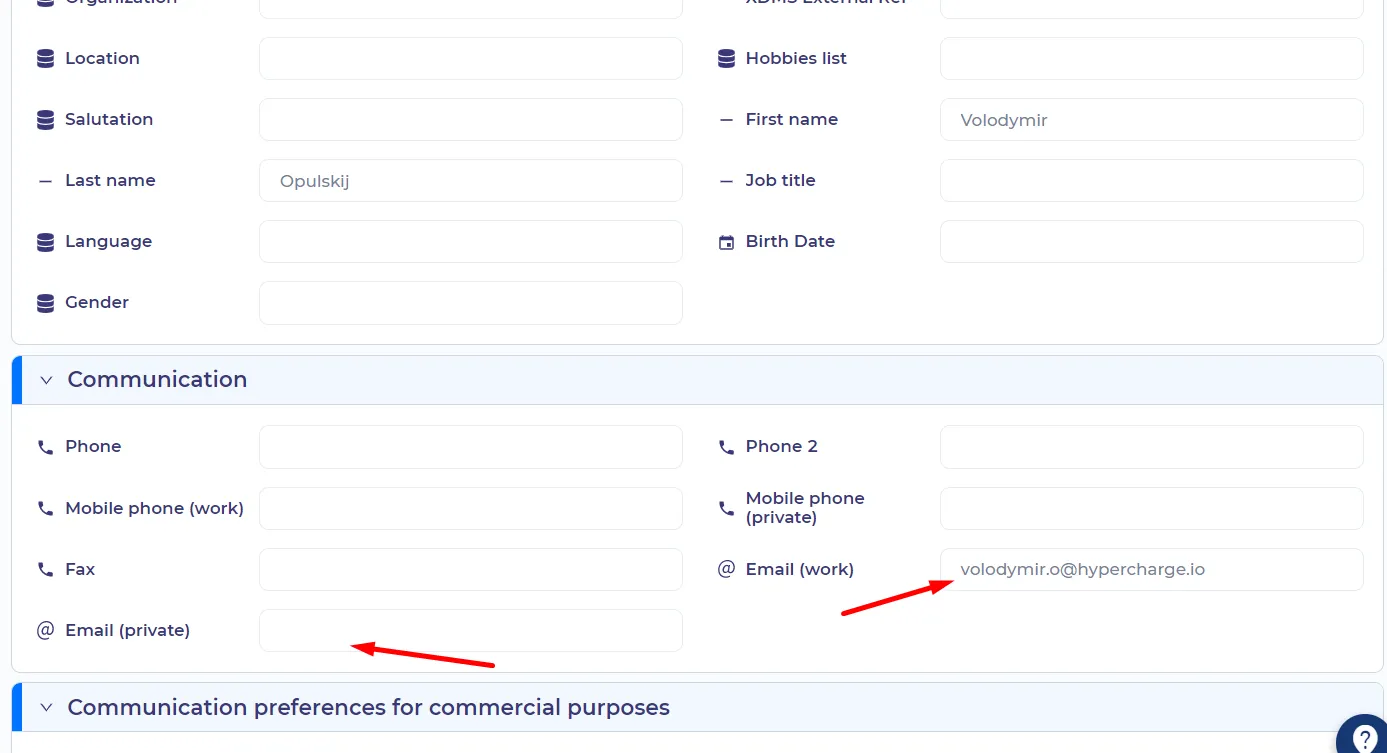1387x753 pixels.
Task: Click the database icon beside Hobbies list
Action: (726, 59)
